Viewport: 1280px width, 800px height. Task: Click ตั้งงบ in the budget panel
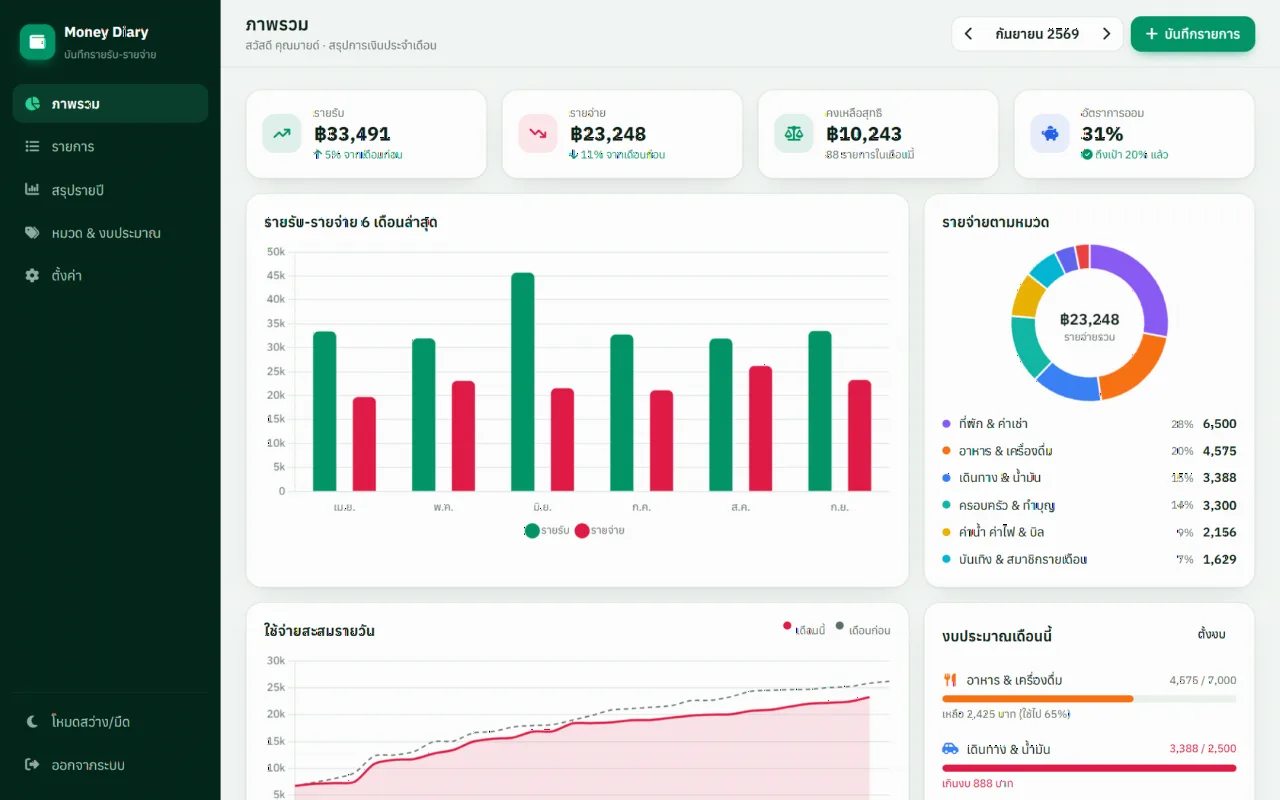(x=1211, y=635)
